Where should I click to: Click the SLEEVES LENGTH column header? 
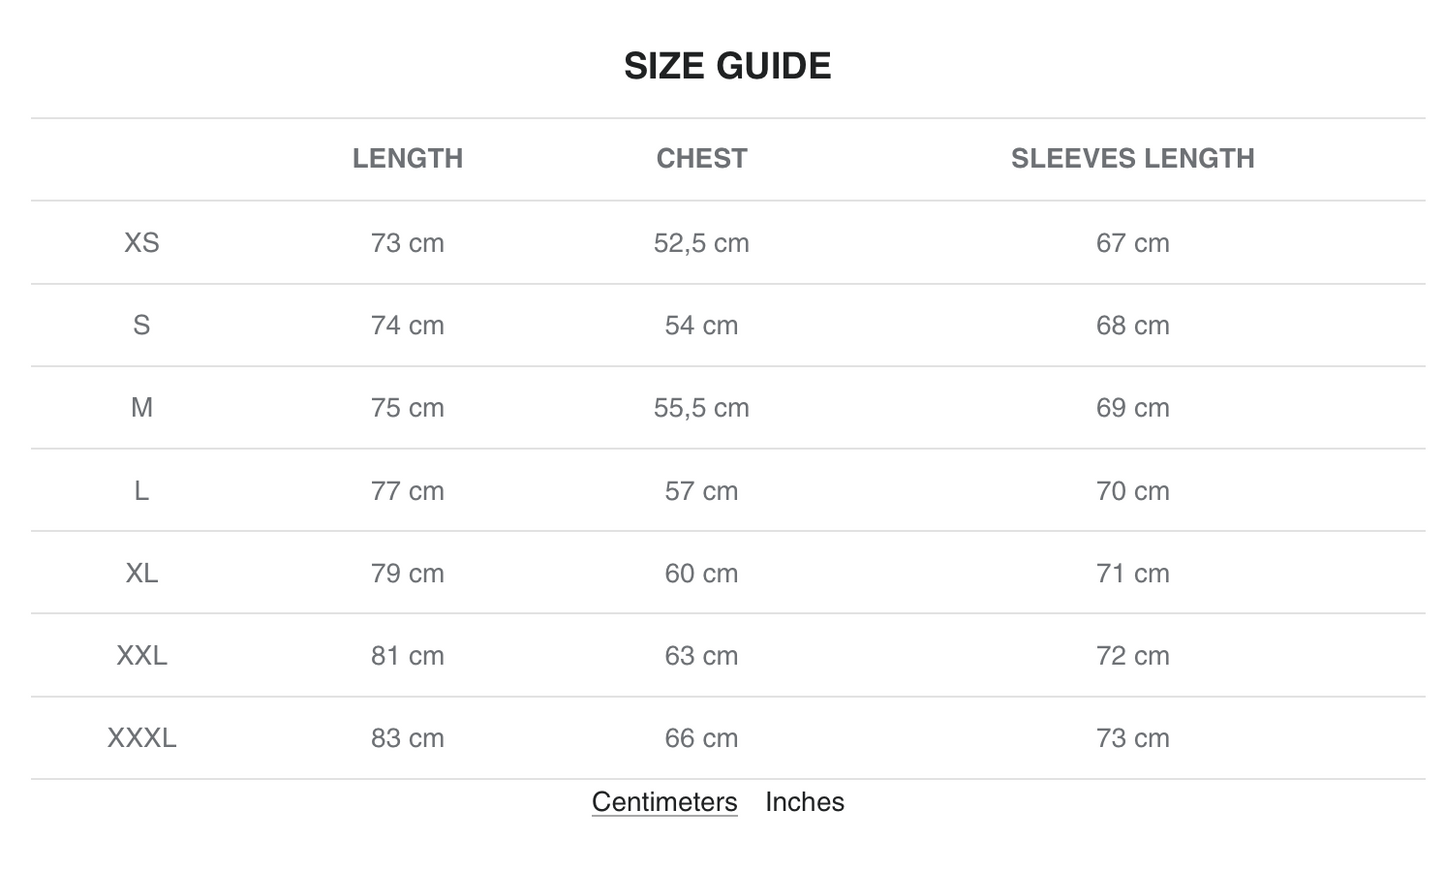tap(1132, 158)
